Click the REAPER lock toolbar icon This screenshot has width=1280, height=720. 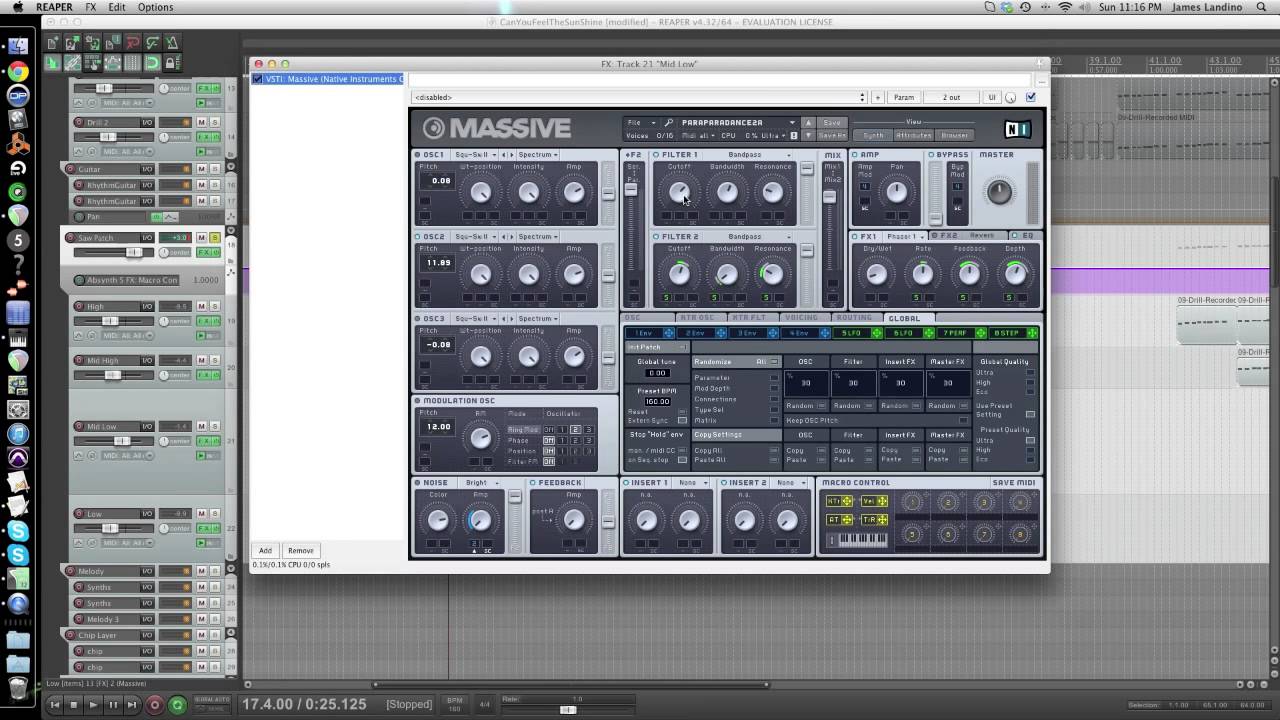click(173, 63)
